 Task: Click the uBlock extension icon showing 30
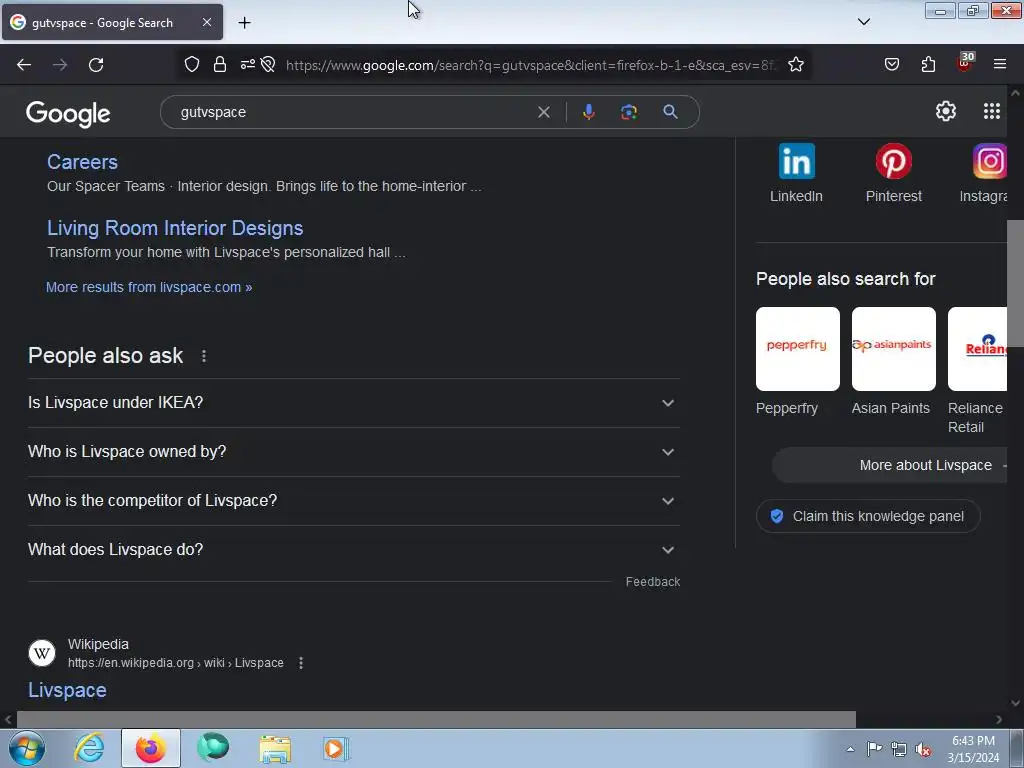tap(965, 63)
